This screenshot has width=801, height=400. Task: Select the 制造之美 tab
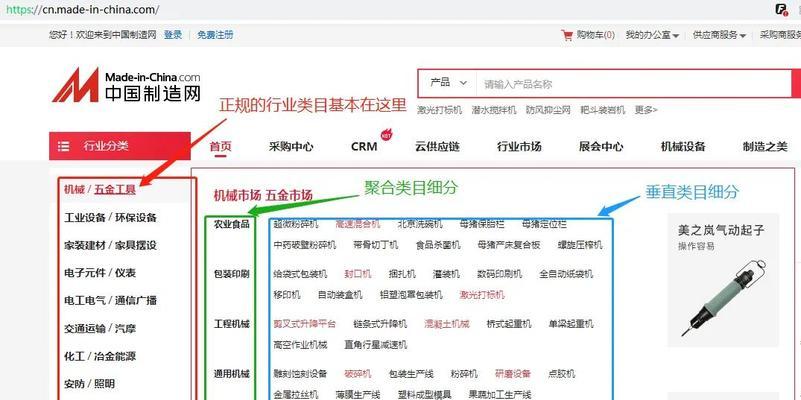[x=765, y=147]
